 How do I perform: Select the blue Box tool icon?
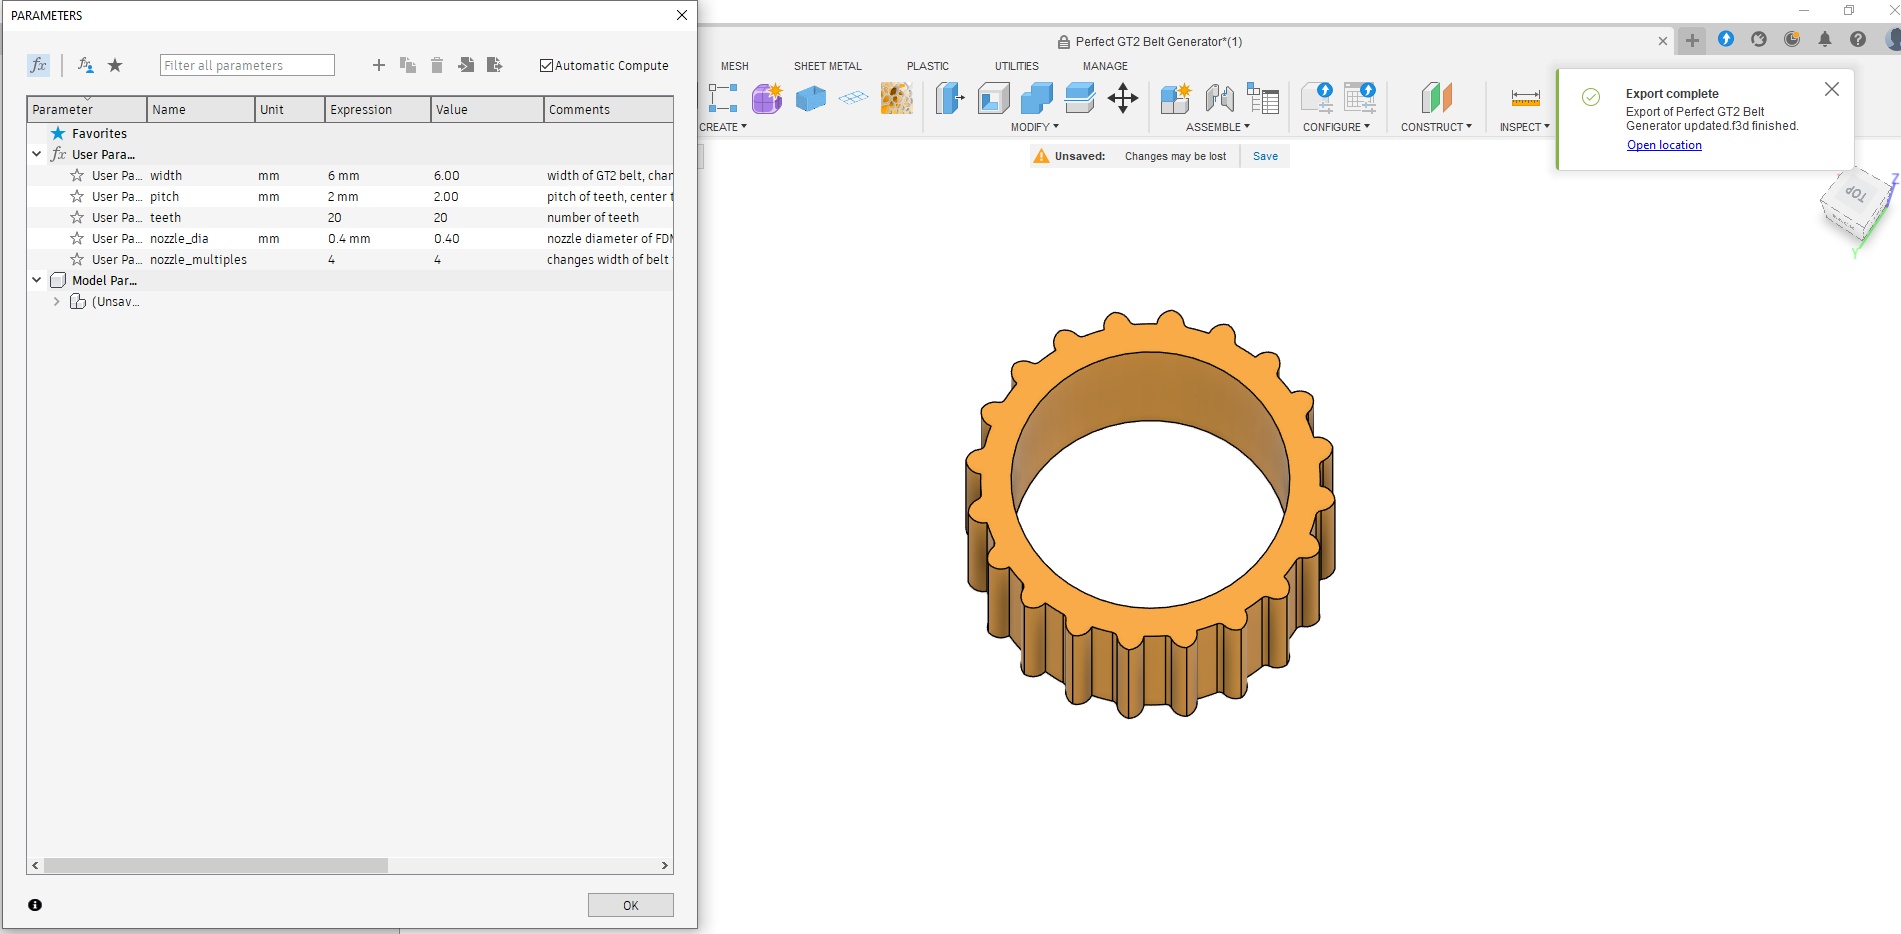point(811,98)
